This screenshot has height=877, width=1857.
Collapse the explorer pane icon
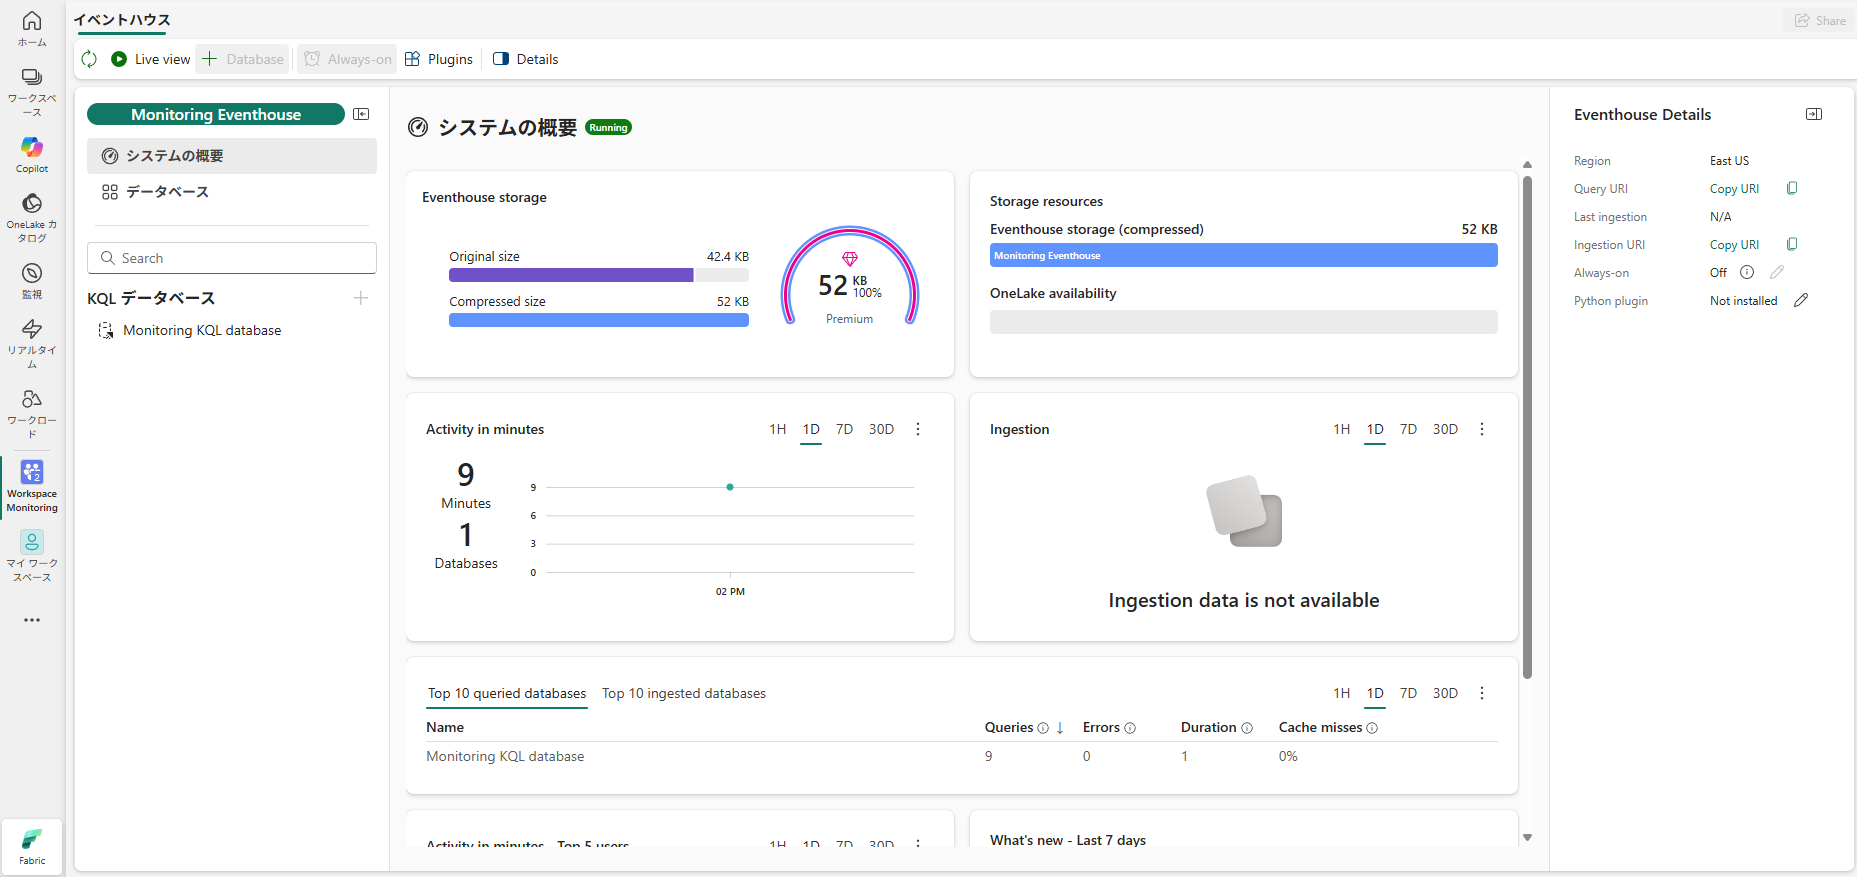(x=361, y=114)
